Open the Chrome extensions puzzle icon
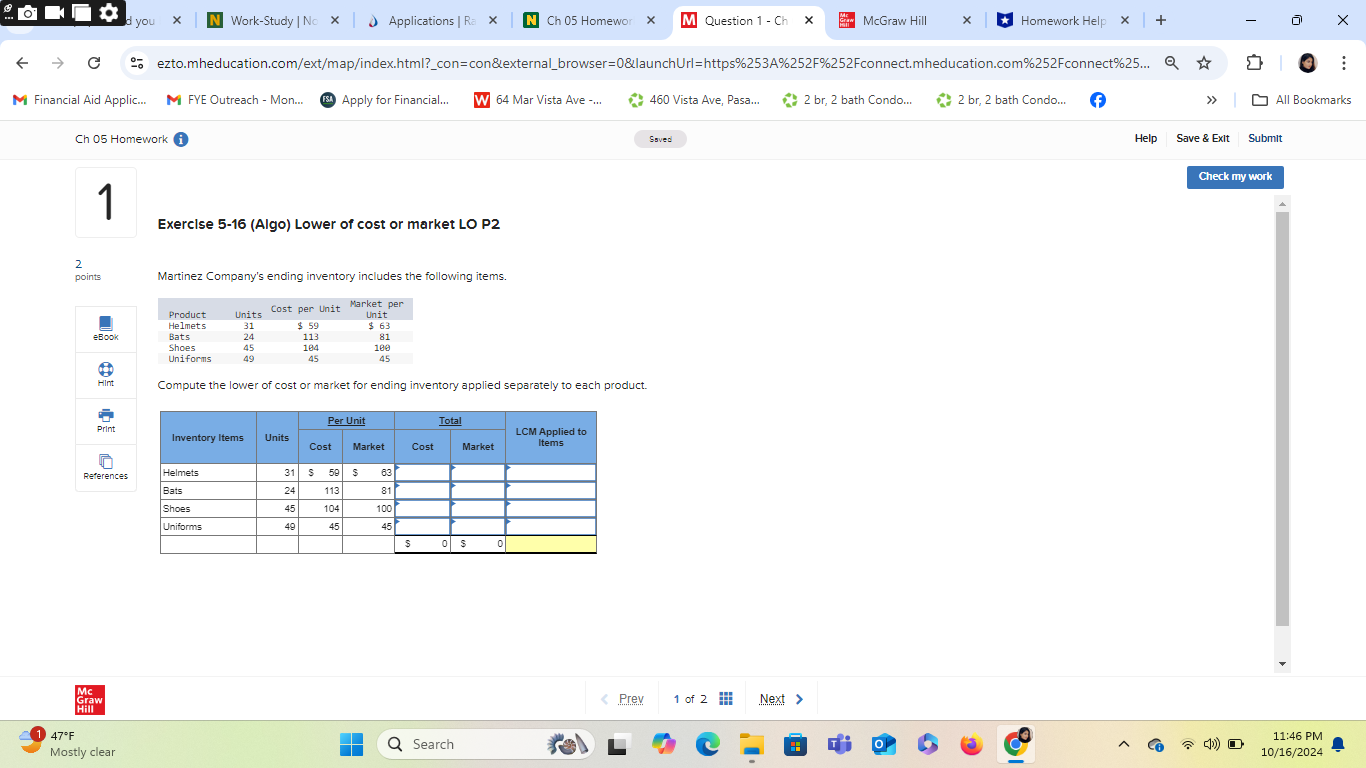The width and height of the screenshot is (1366, 768). (x=1254, y=62)
